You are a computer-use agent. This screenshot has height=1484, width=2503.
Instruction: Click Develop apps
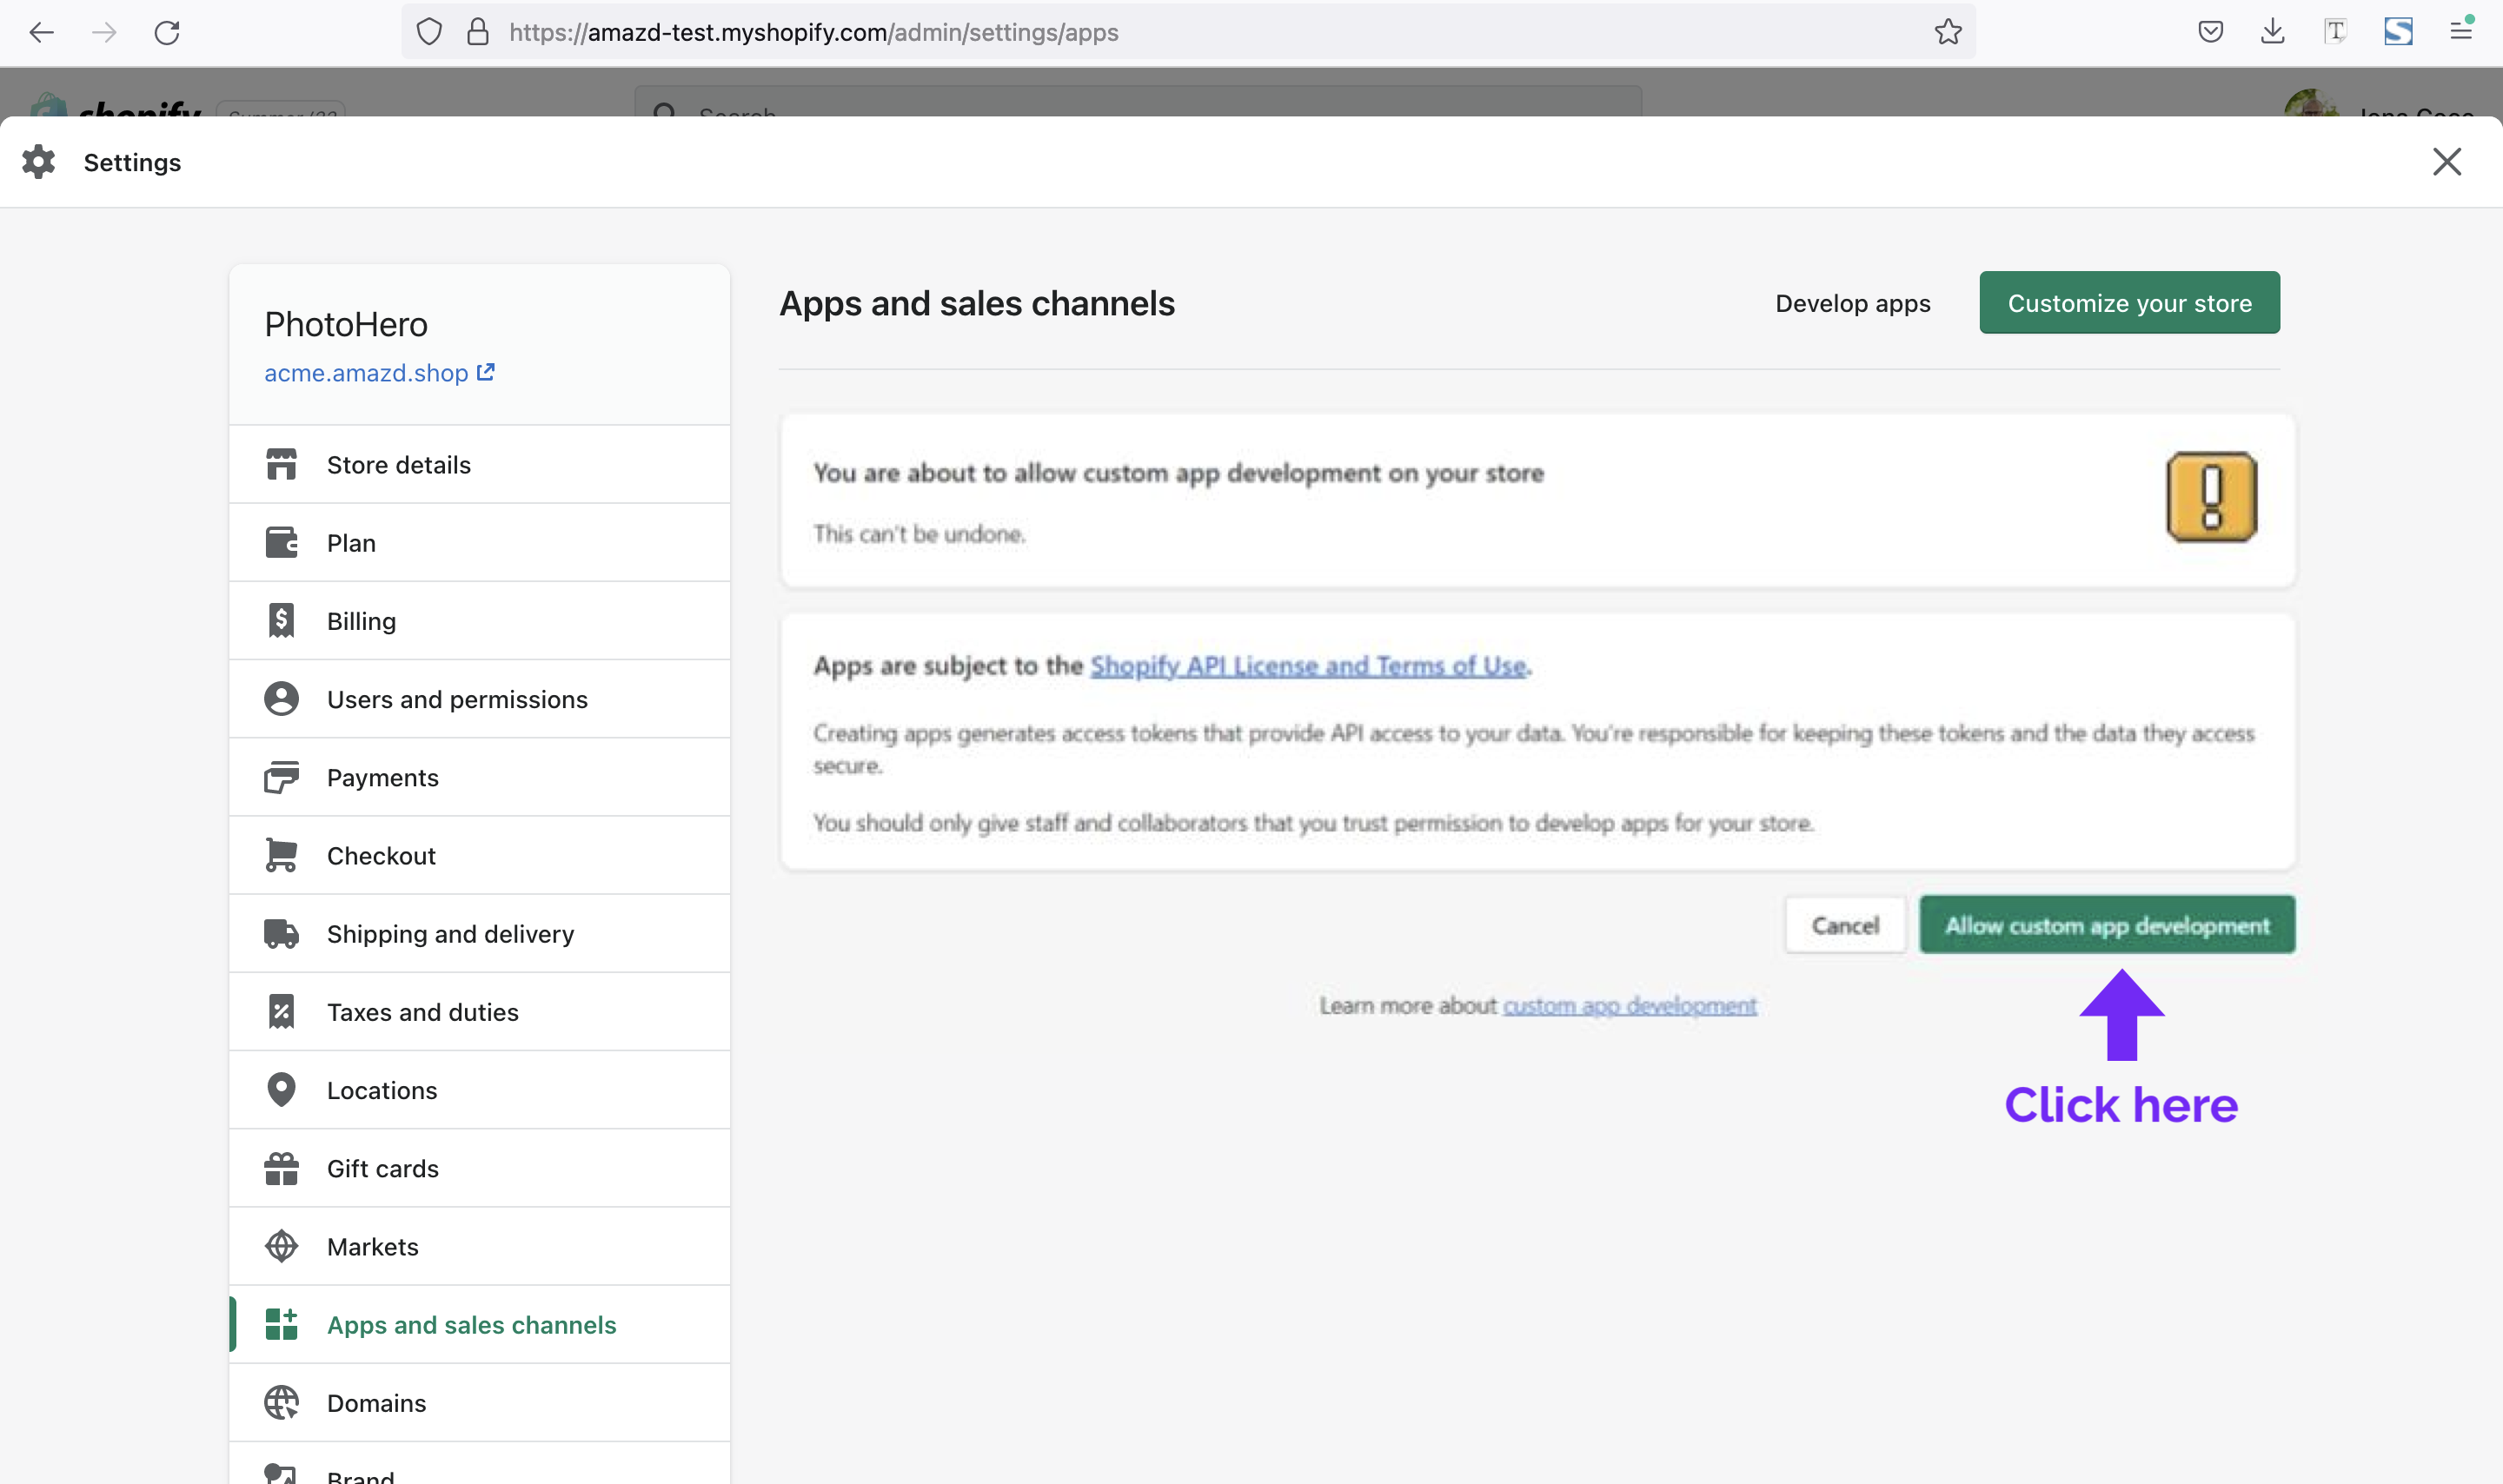click(1852, 303)
